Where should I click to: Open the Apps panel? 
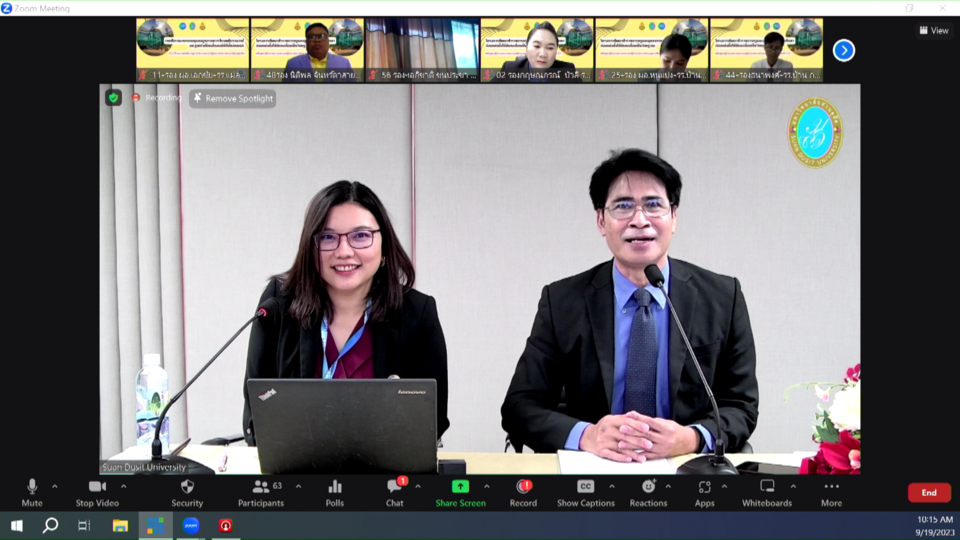[704, 491]
